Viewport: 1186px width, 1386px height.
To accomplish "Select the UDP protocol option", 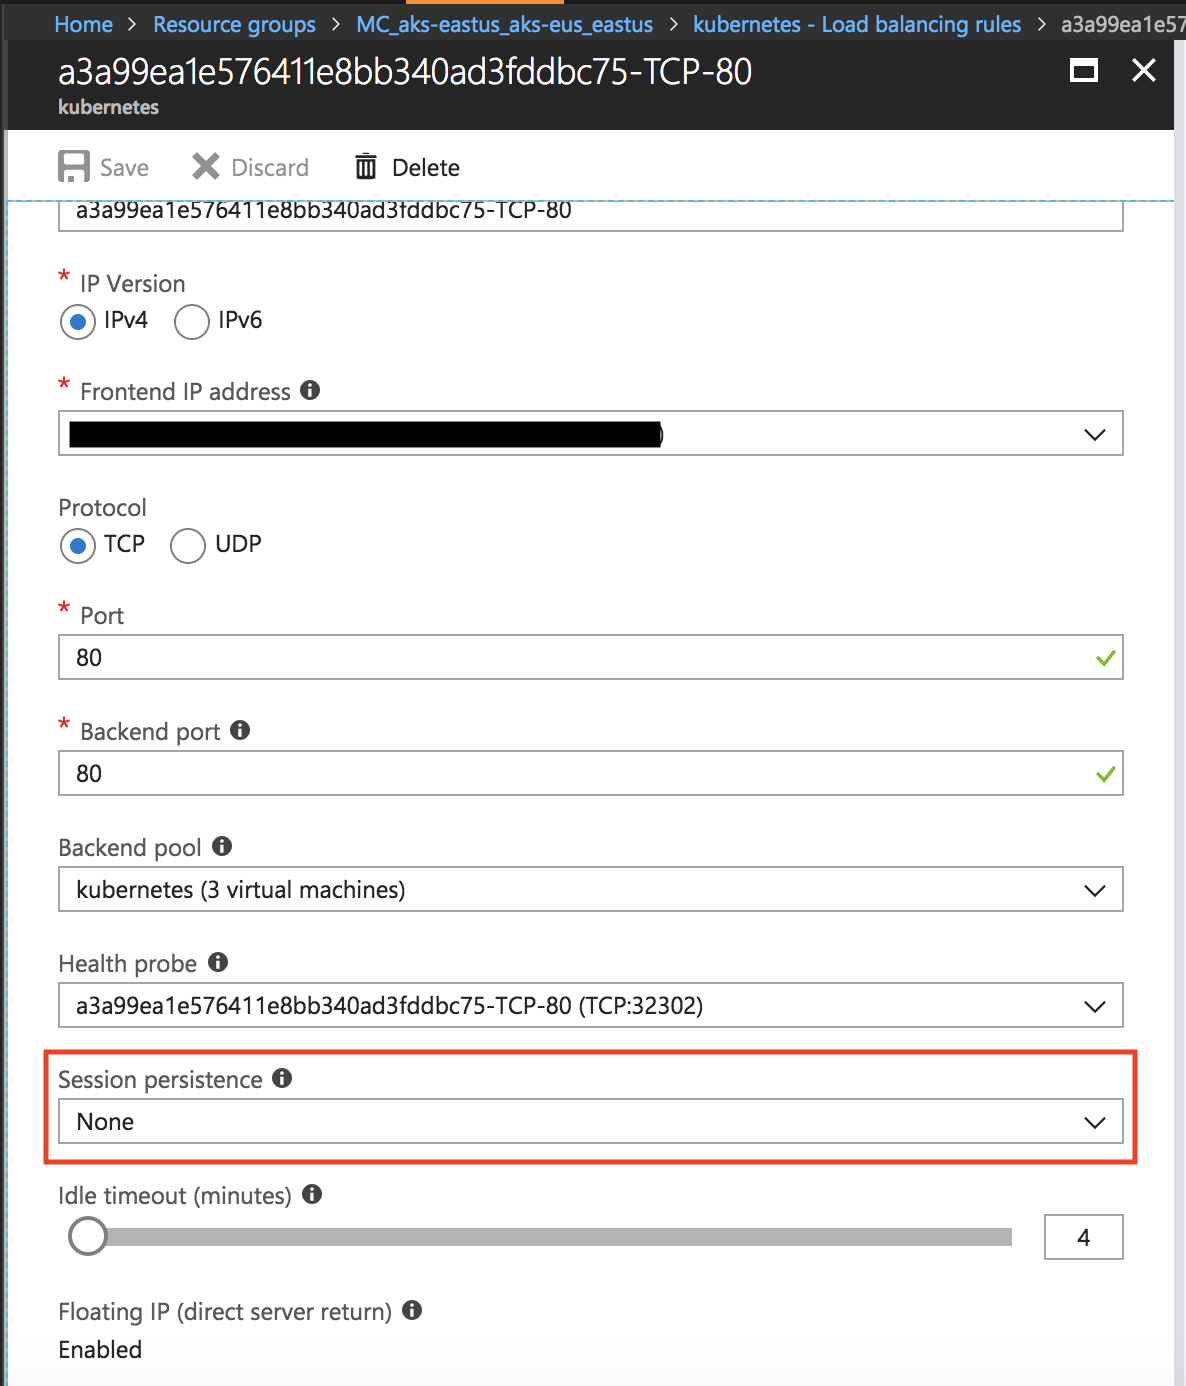I will 187,546.
